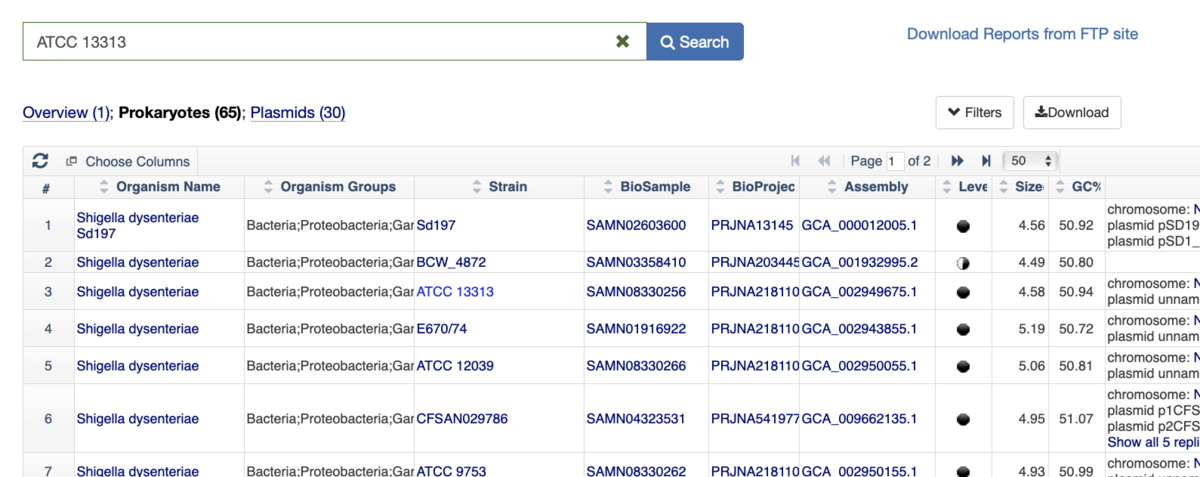Viewport: 1200px width, 477px height.
Task: Open strain ATCC 13313 link
Action: coord(455,292)
